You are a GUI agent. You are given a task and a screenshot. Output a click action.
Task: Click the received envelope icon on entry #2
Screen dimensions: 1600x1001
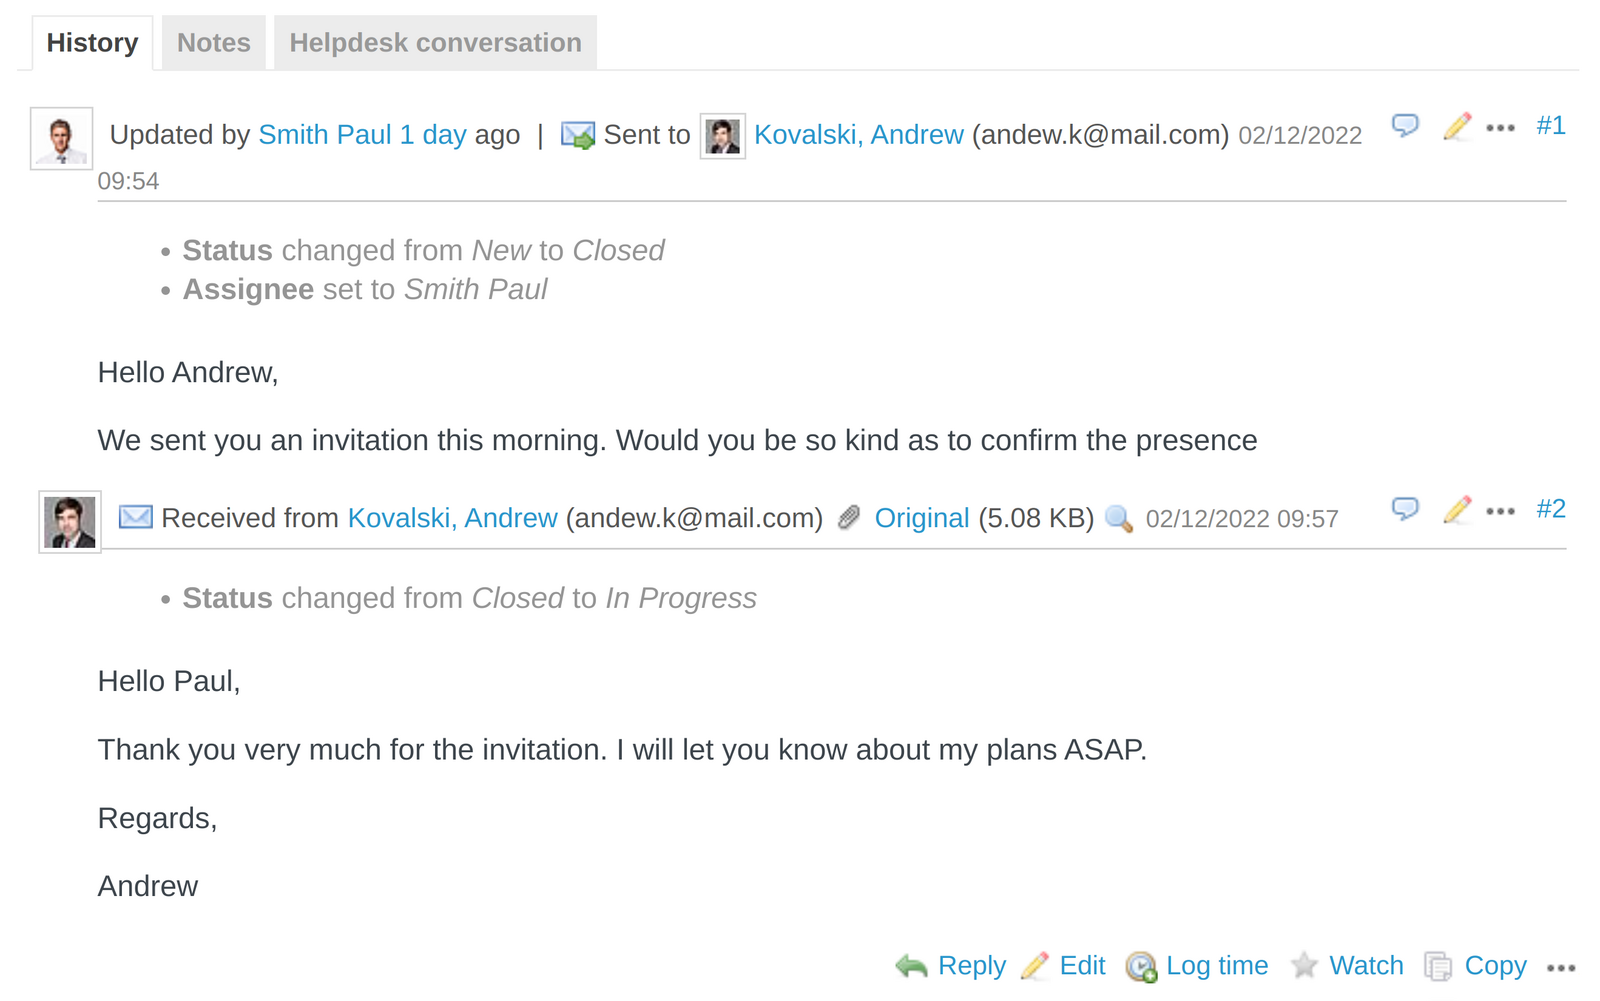[x=134, y=517]
